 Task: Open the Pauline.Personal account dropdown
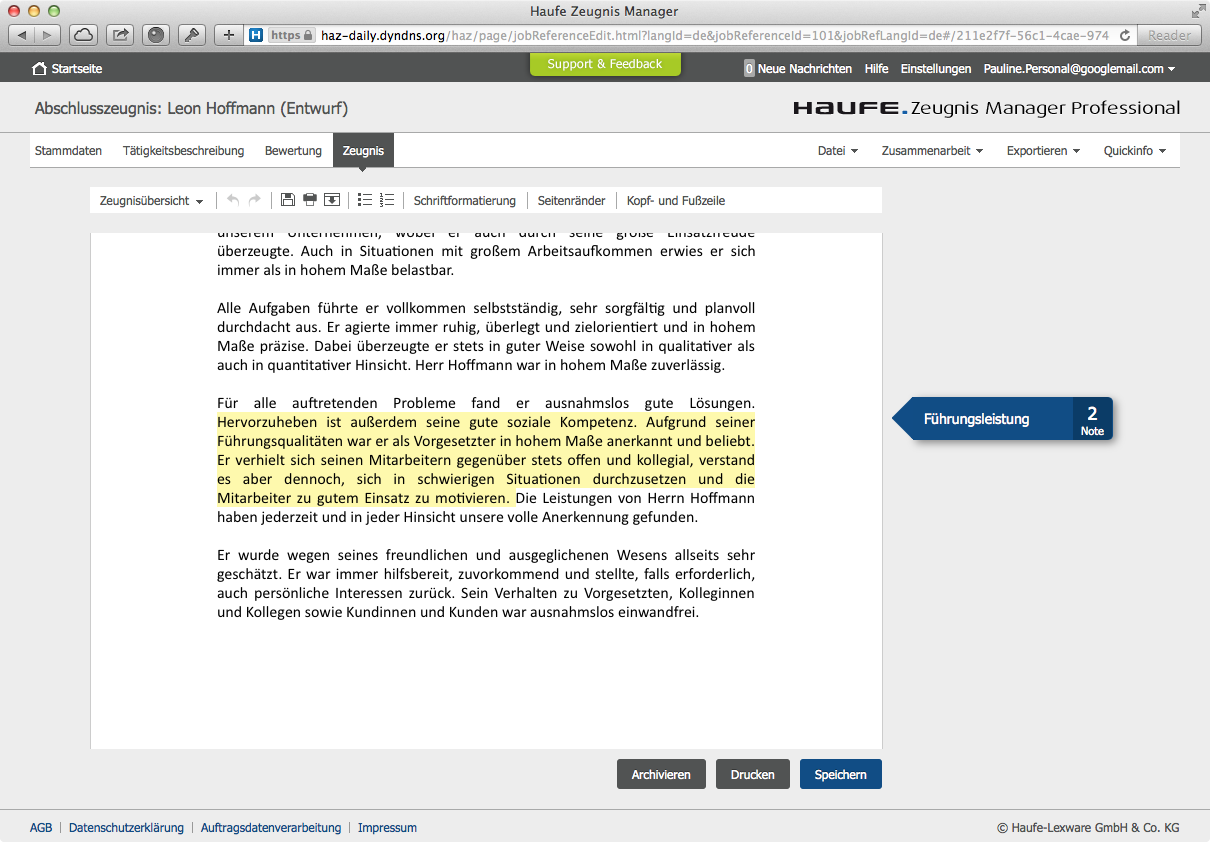(1079, 69)
